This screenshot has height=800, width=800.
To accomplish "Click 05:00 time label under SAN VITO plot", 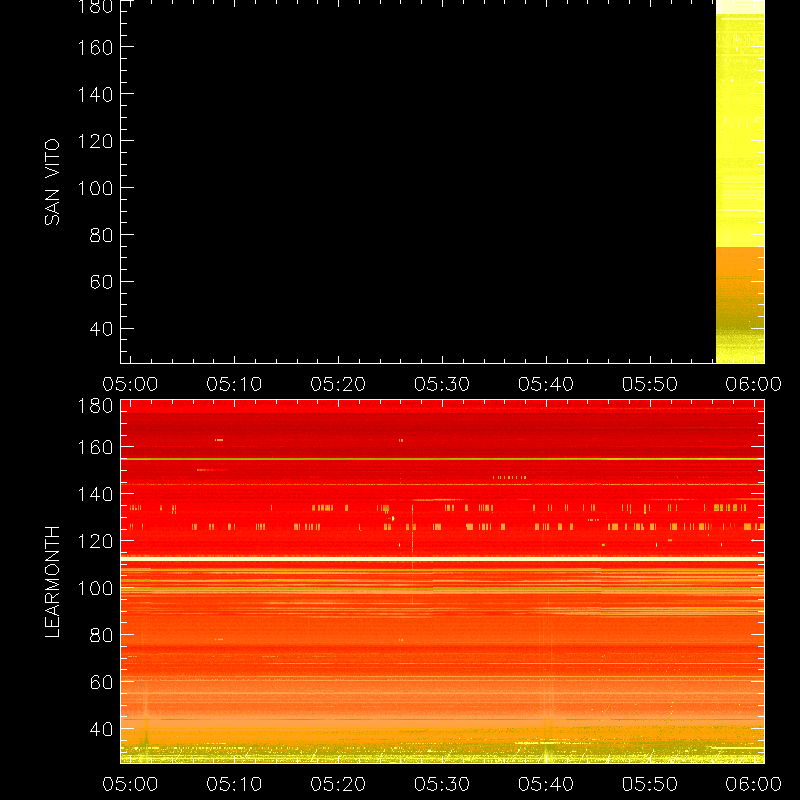I will click(x=130, y=384).
